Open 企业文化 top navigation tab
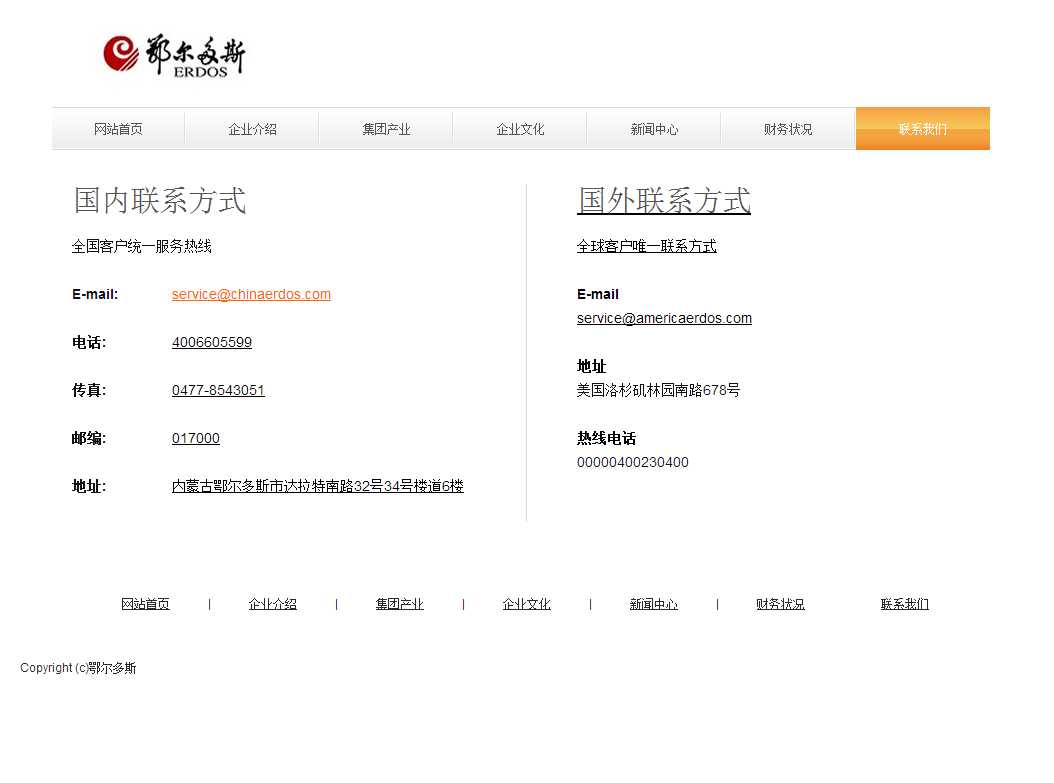The width and height of the screenshot is (1054, 783). 520,129
